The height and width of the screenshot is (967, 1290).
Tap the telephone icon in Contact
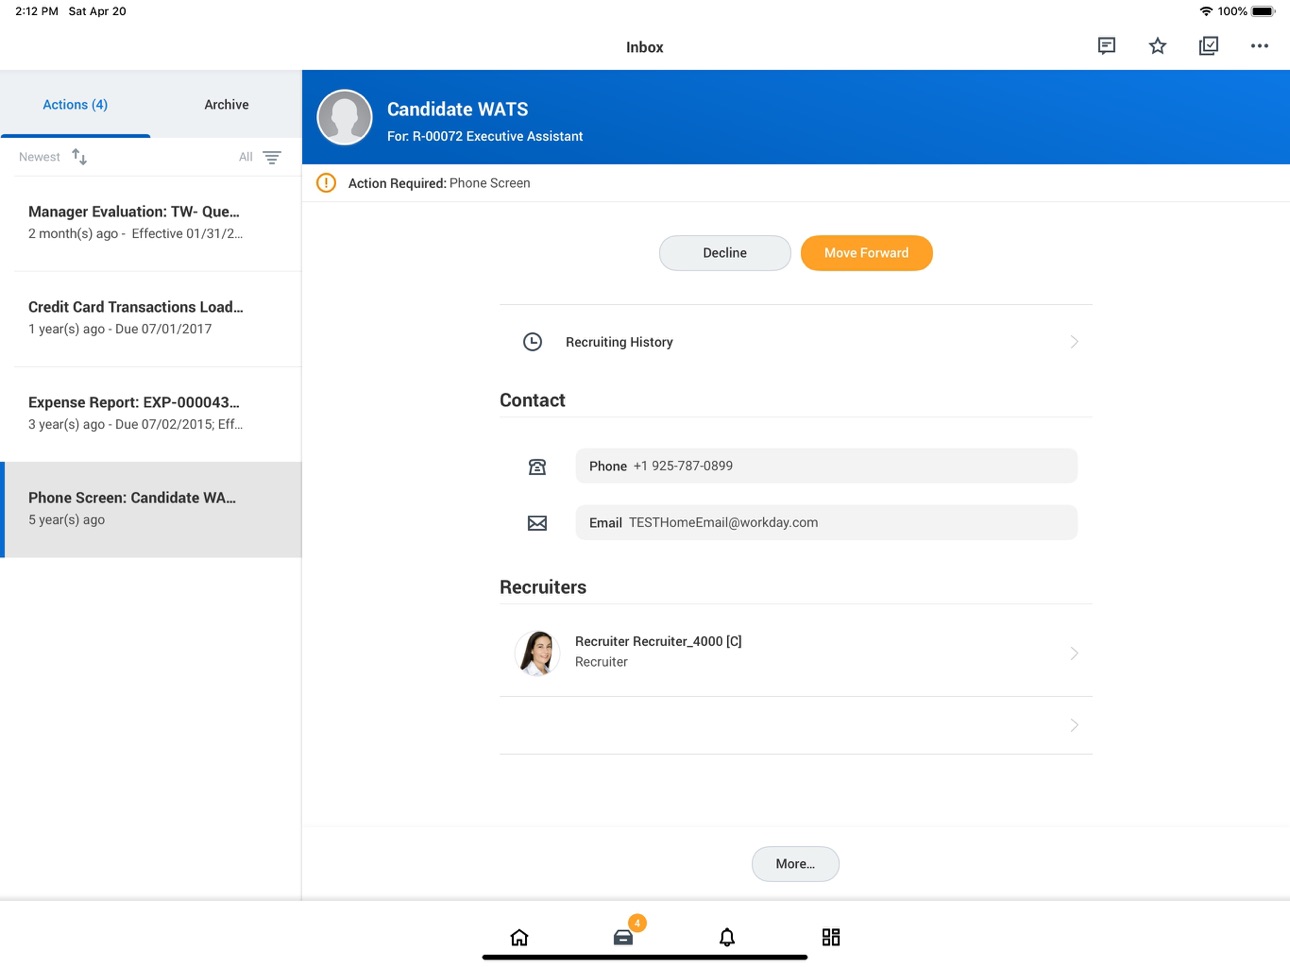537,466
